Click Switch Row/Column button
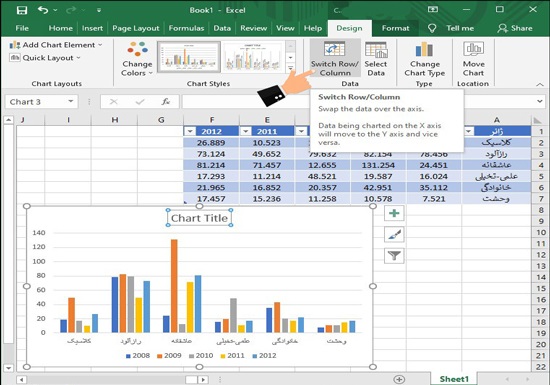The height and width of the screenshot is (385, 550). (335, 59)
